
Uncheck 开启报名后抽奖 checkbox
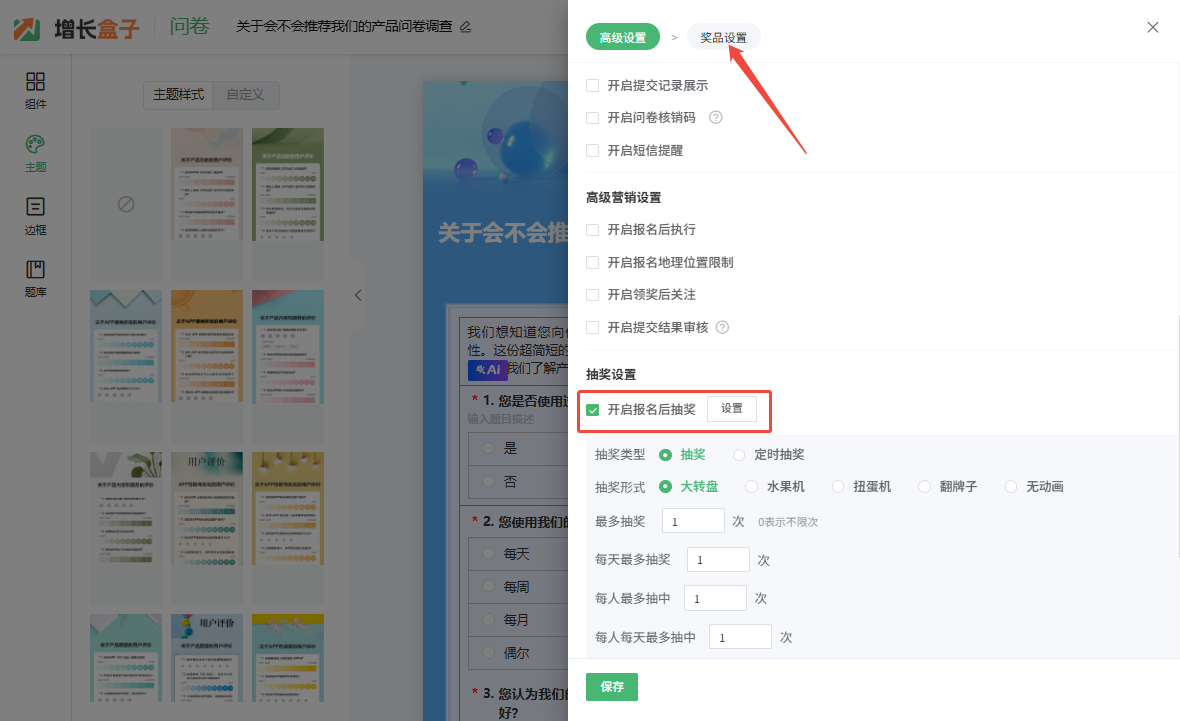593,409
